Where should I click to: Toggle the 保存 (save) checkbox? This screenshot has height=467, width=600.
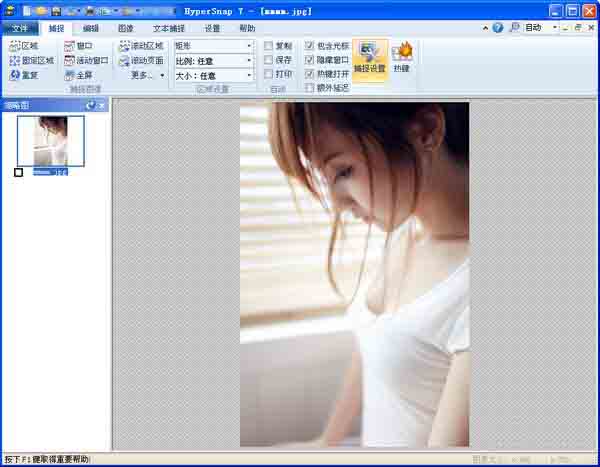[269, 60]
